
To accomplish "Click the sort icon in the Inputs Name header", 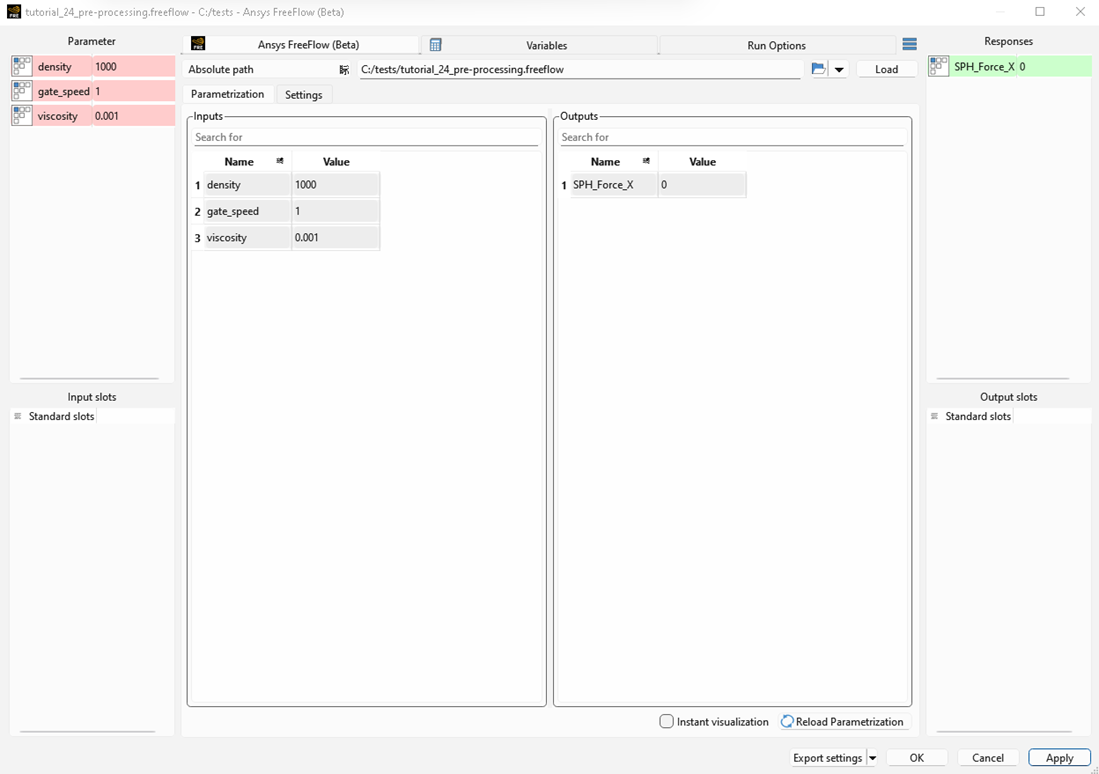I will click(x=280, y=161).
